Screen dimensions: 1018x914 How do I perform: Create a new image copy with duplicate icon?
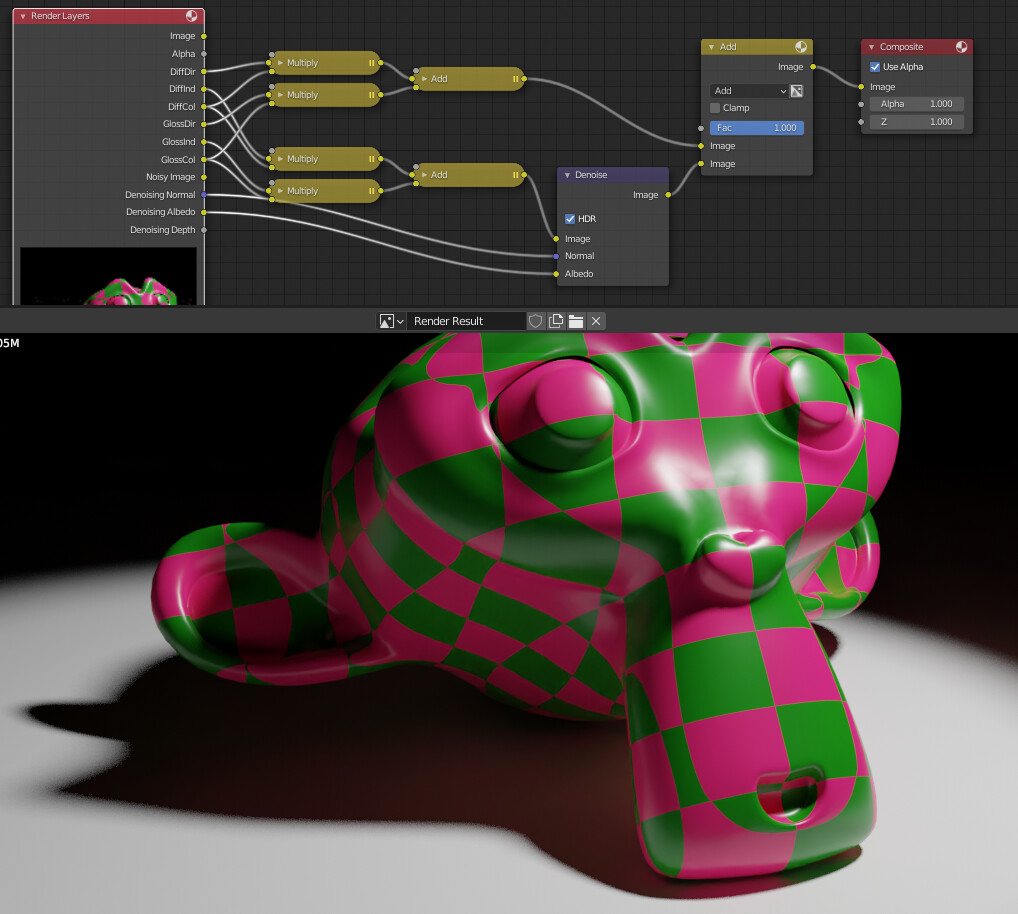556,321
